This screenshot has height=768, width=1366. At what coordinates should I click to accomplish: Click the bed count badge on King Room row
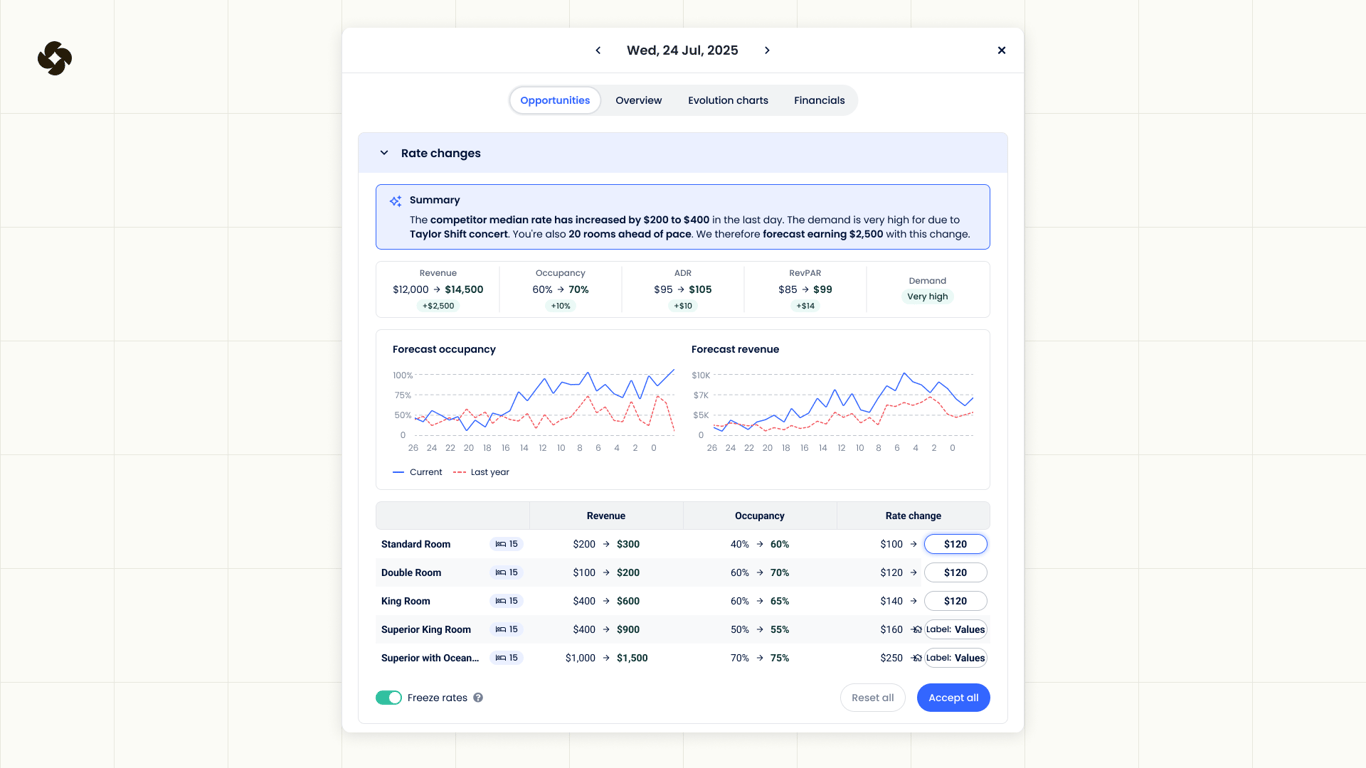tap(506, 601)
